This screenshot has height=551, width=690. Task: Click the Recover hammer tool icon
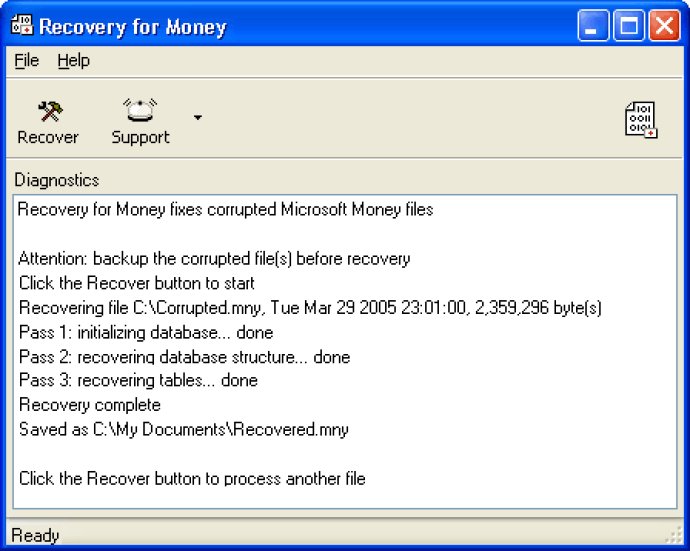(x=50, y=111)
